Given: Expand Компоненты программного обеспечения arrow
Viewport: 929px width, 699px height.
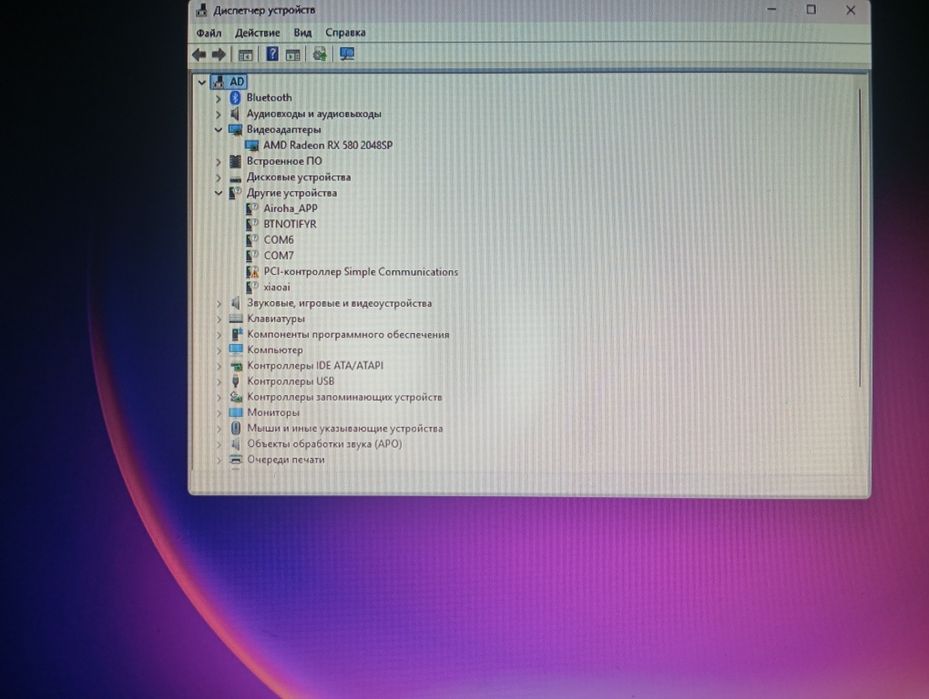Looking at the screenshot, I should pyautogui.click(x=219, y=335).
